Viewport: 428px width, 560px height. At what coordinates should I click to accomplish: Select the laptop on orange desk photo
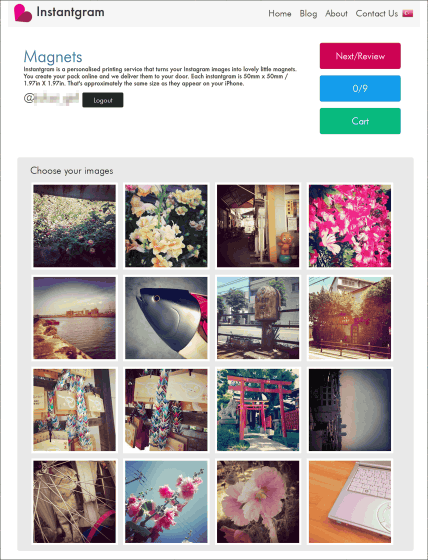coord(350,502)
